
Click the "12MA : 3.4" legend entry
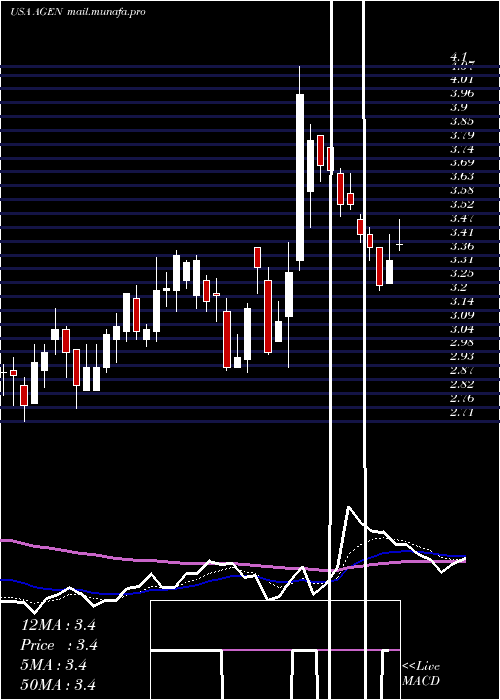[58, 625]
